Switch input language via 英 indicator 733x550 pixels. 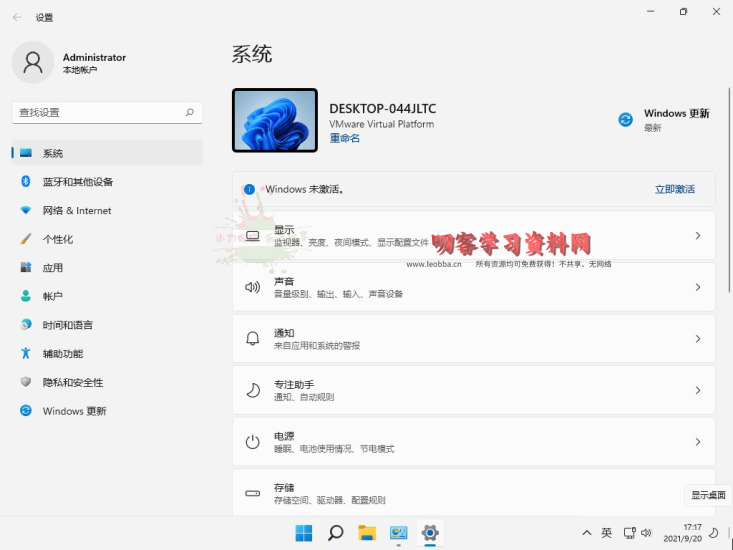(x=606, y=533)
